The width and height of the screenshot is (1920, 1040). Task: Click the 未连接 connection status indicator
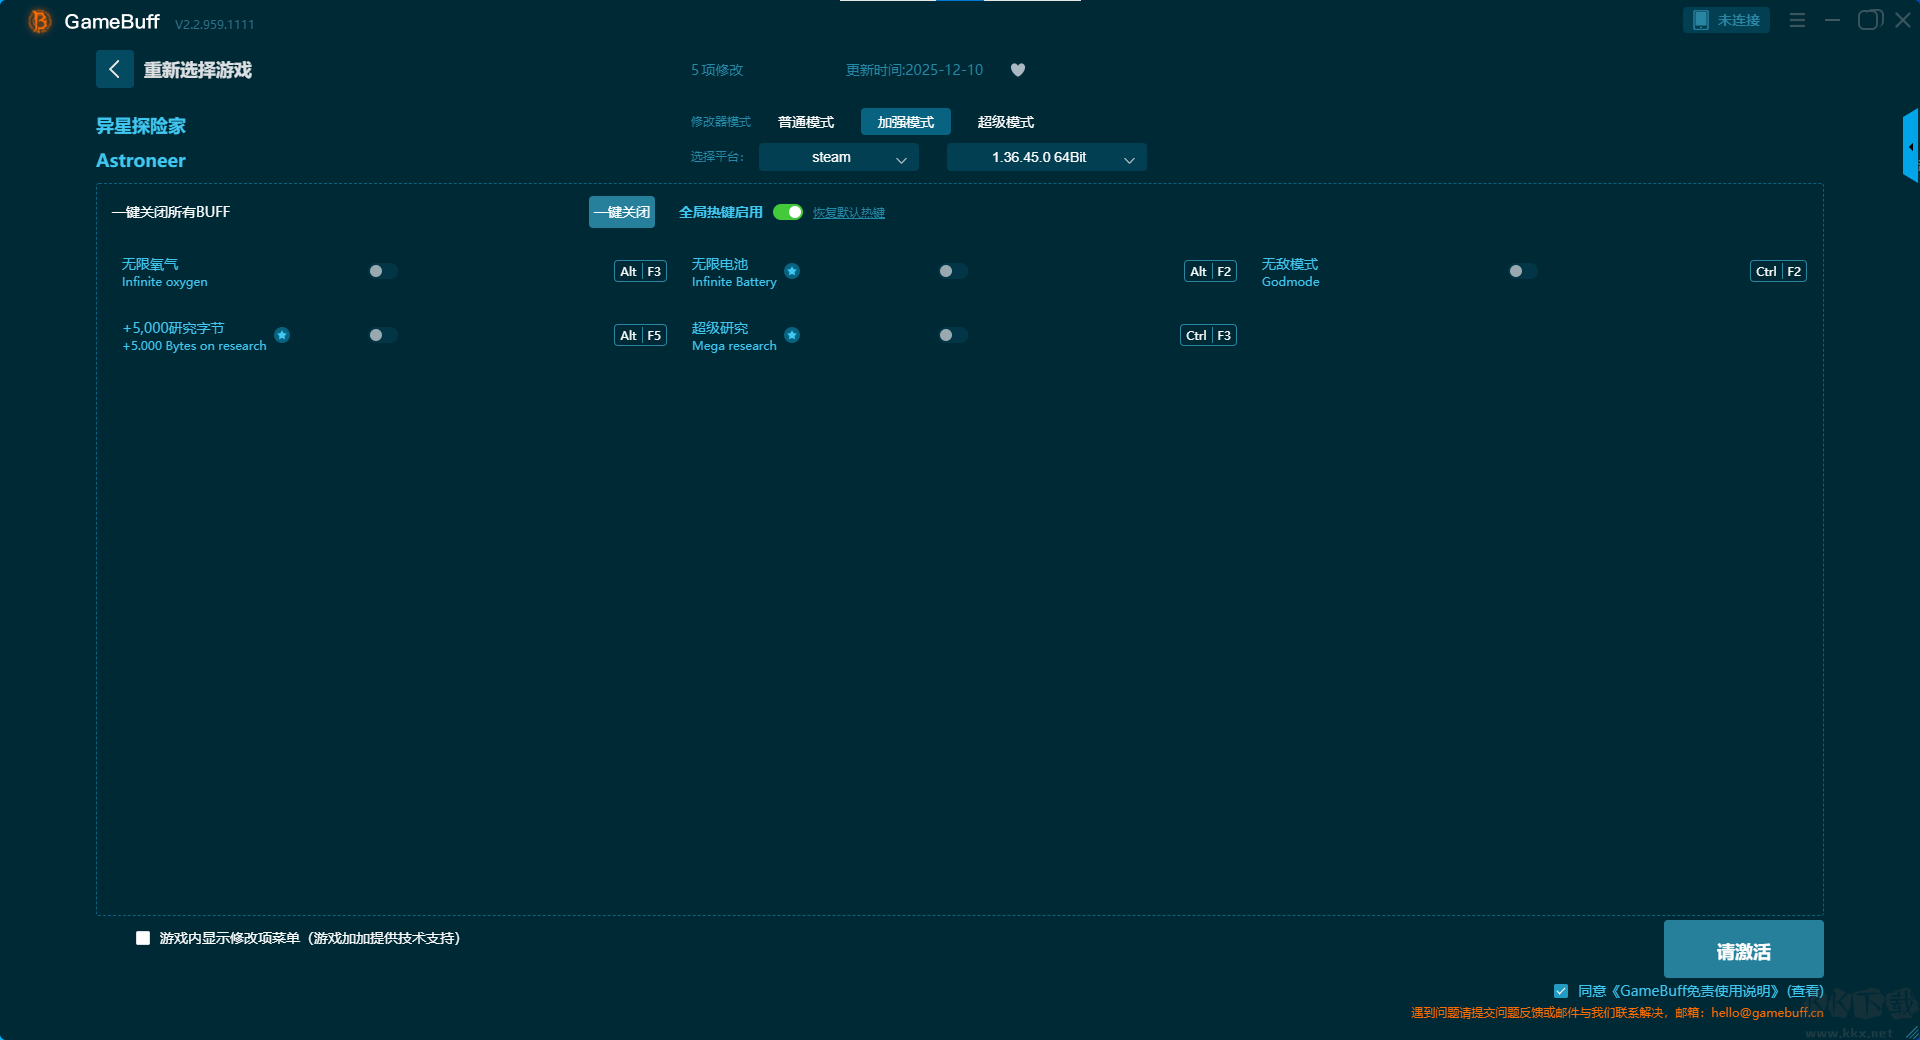1726,20
